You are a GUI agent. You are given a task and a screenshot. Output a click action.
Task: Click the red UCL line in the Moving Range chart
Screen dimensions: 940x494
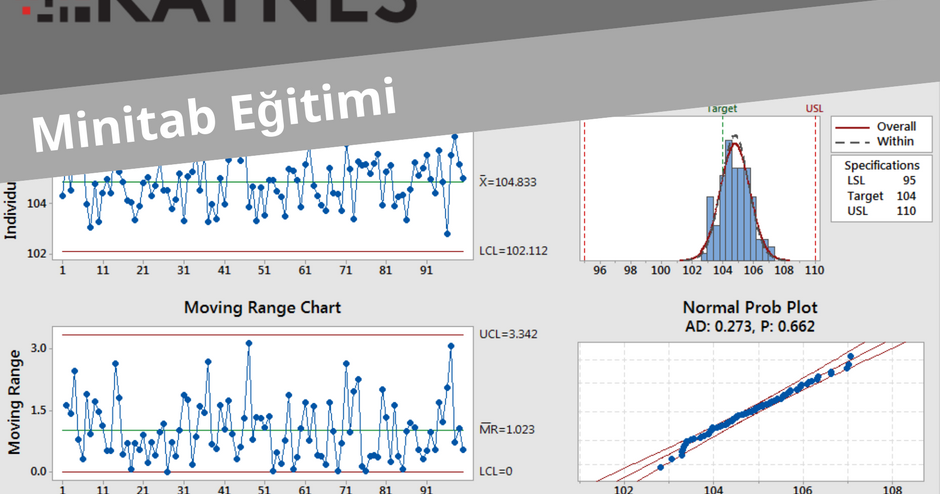point(263,335)
